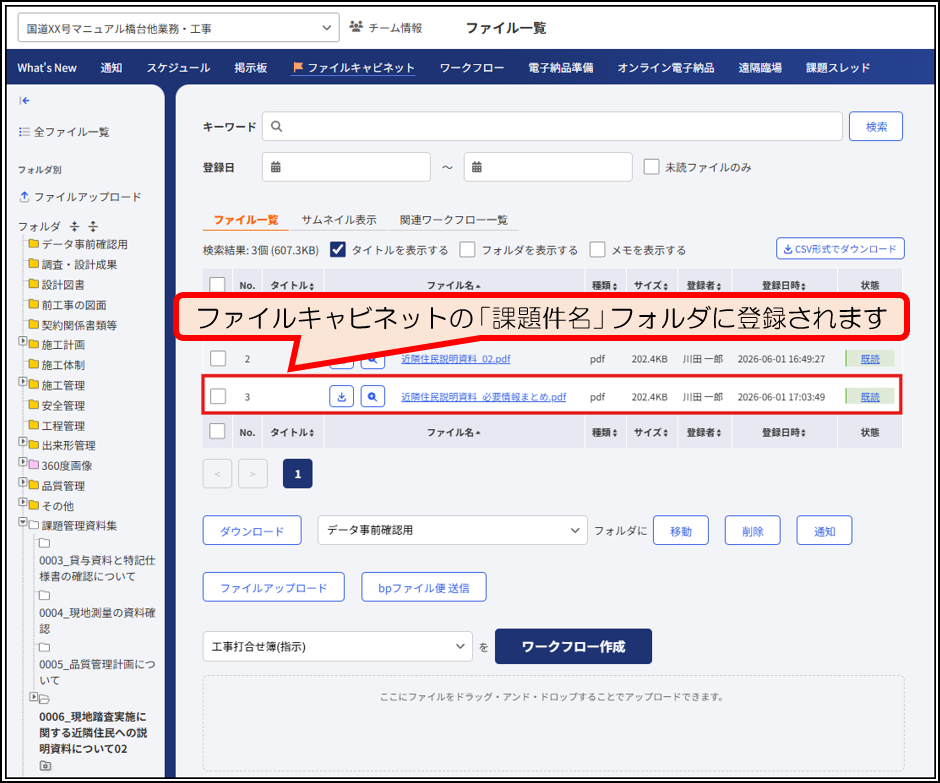The height and width of the screenshot is (783, 940).
Task: Expand the 出来形管理 folder node
Action: click(x=23, y=442)
